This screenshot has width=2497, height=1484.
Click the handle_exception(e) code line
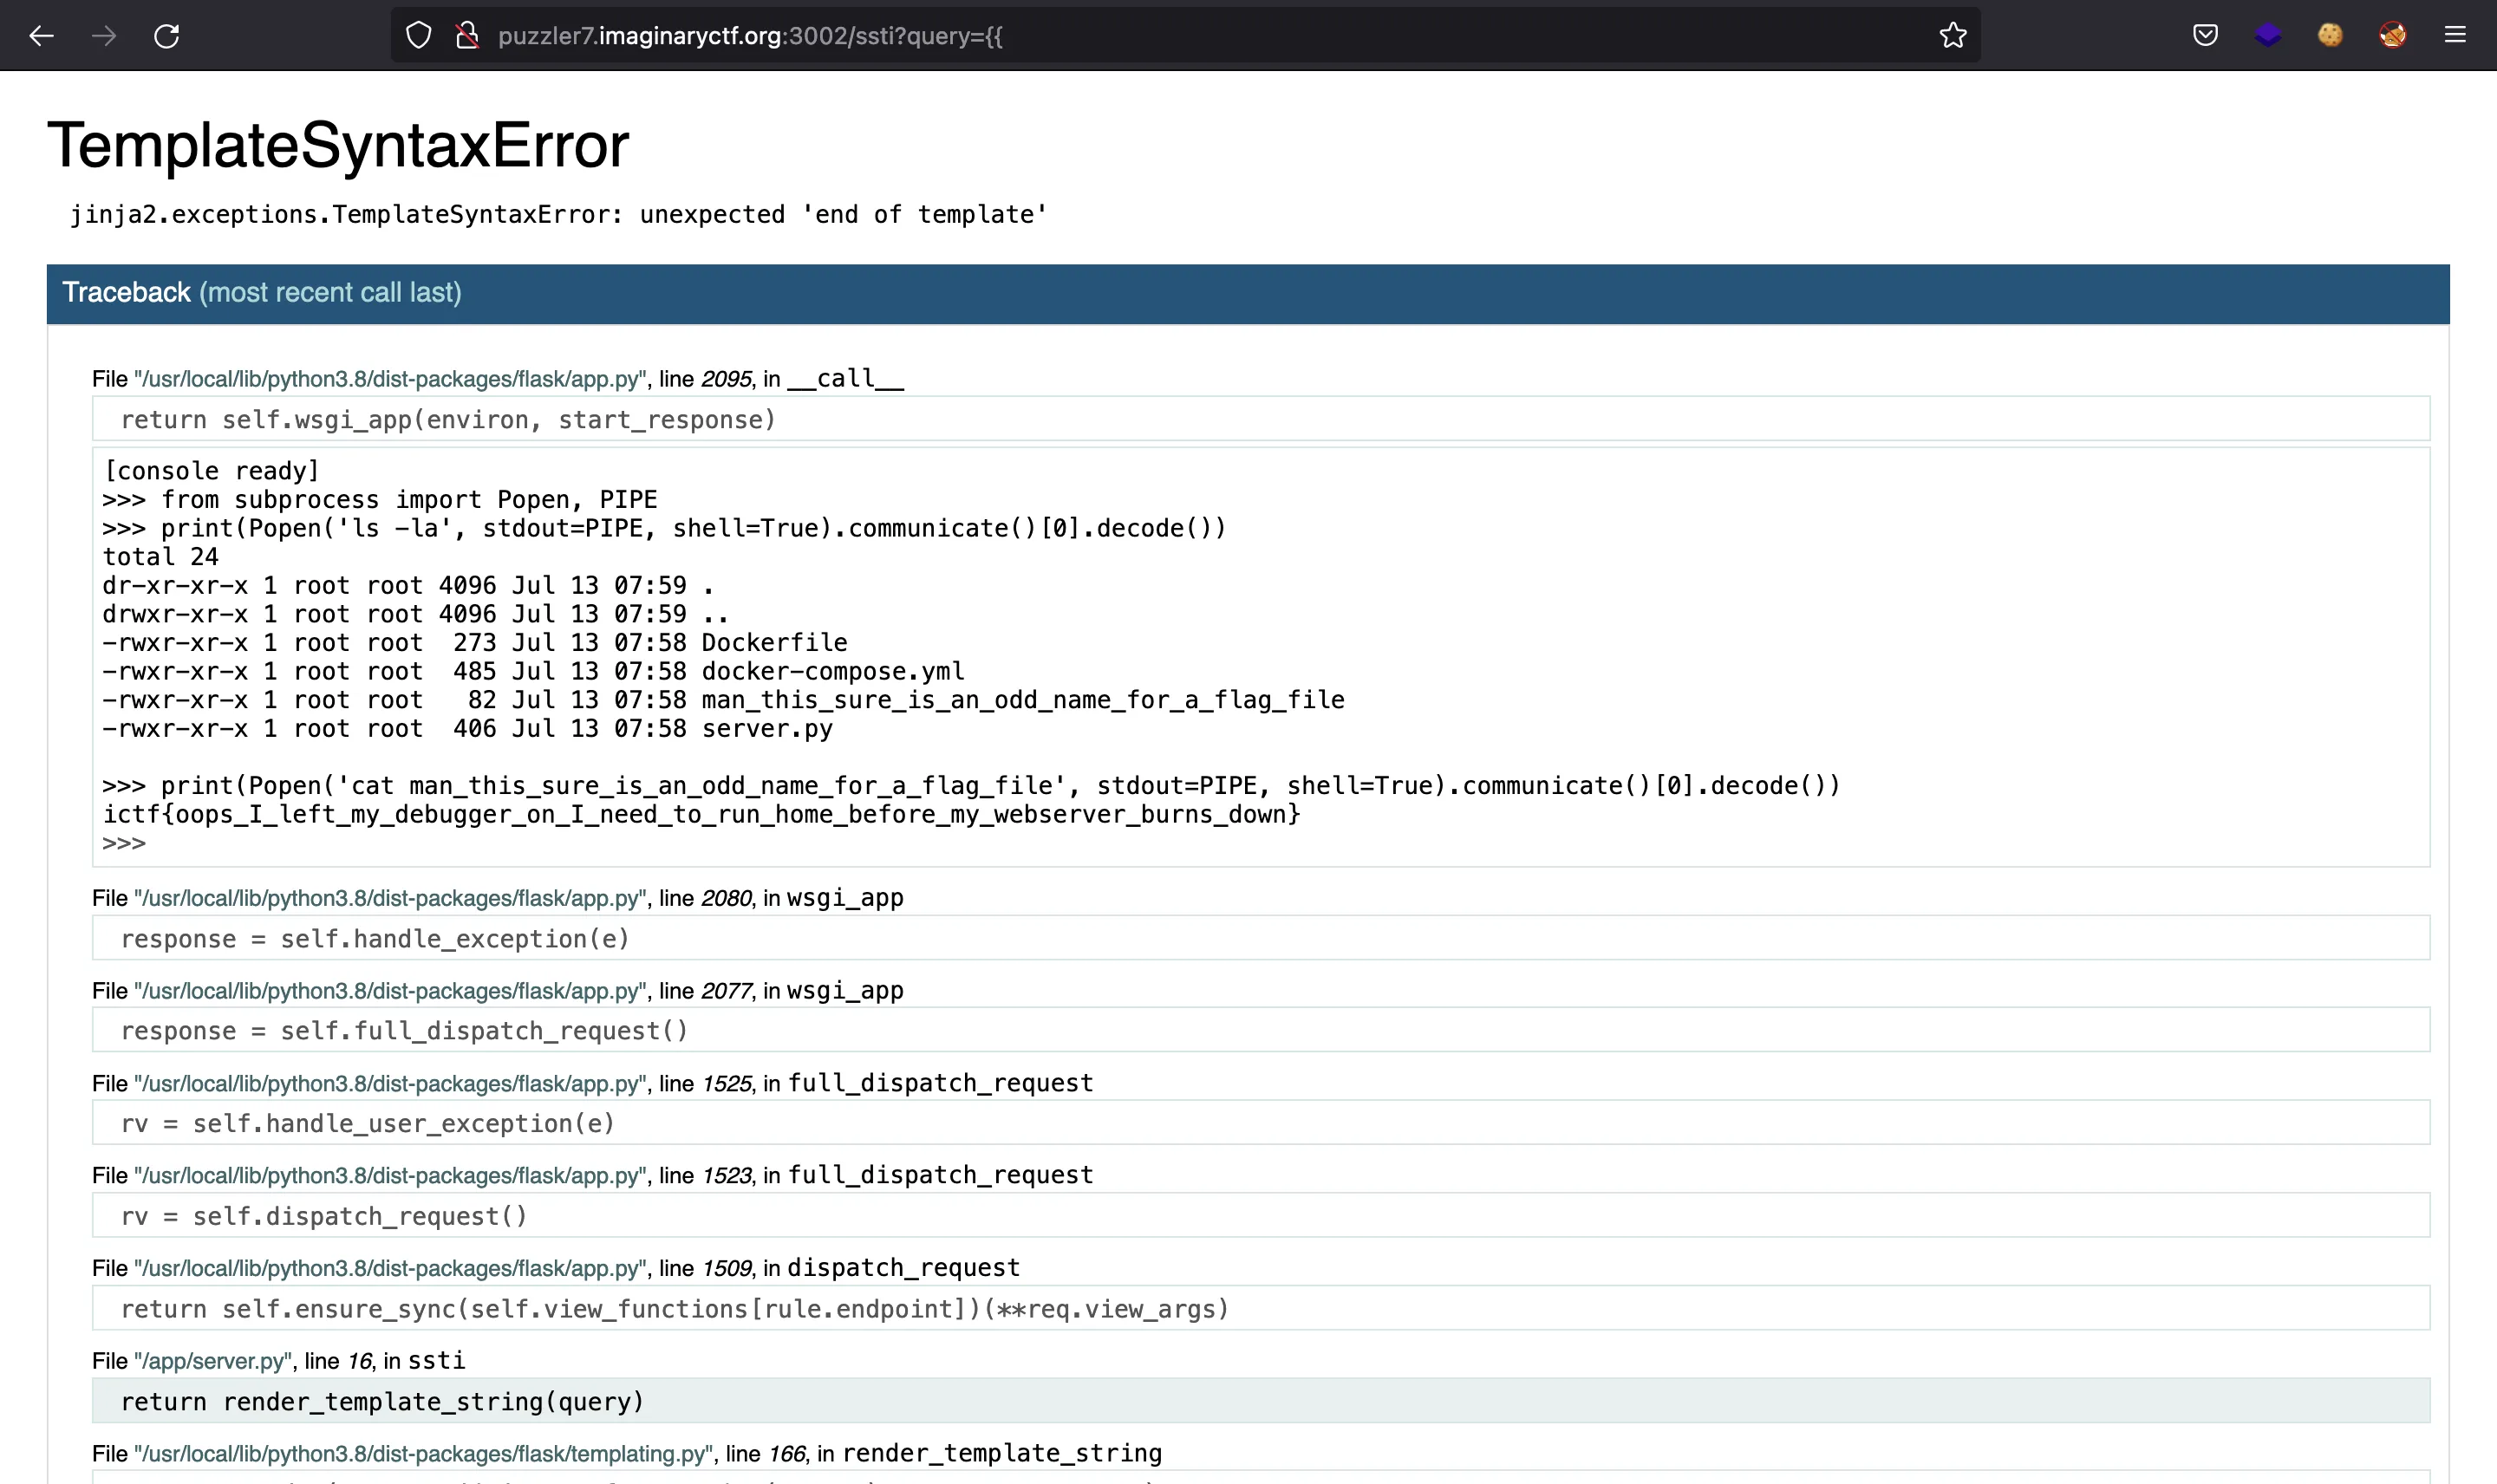coord(1261,938)
